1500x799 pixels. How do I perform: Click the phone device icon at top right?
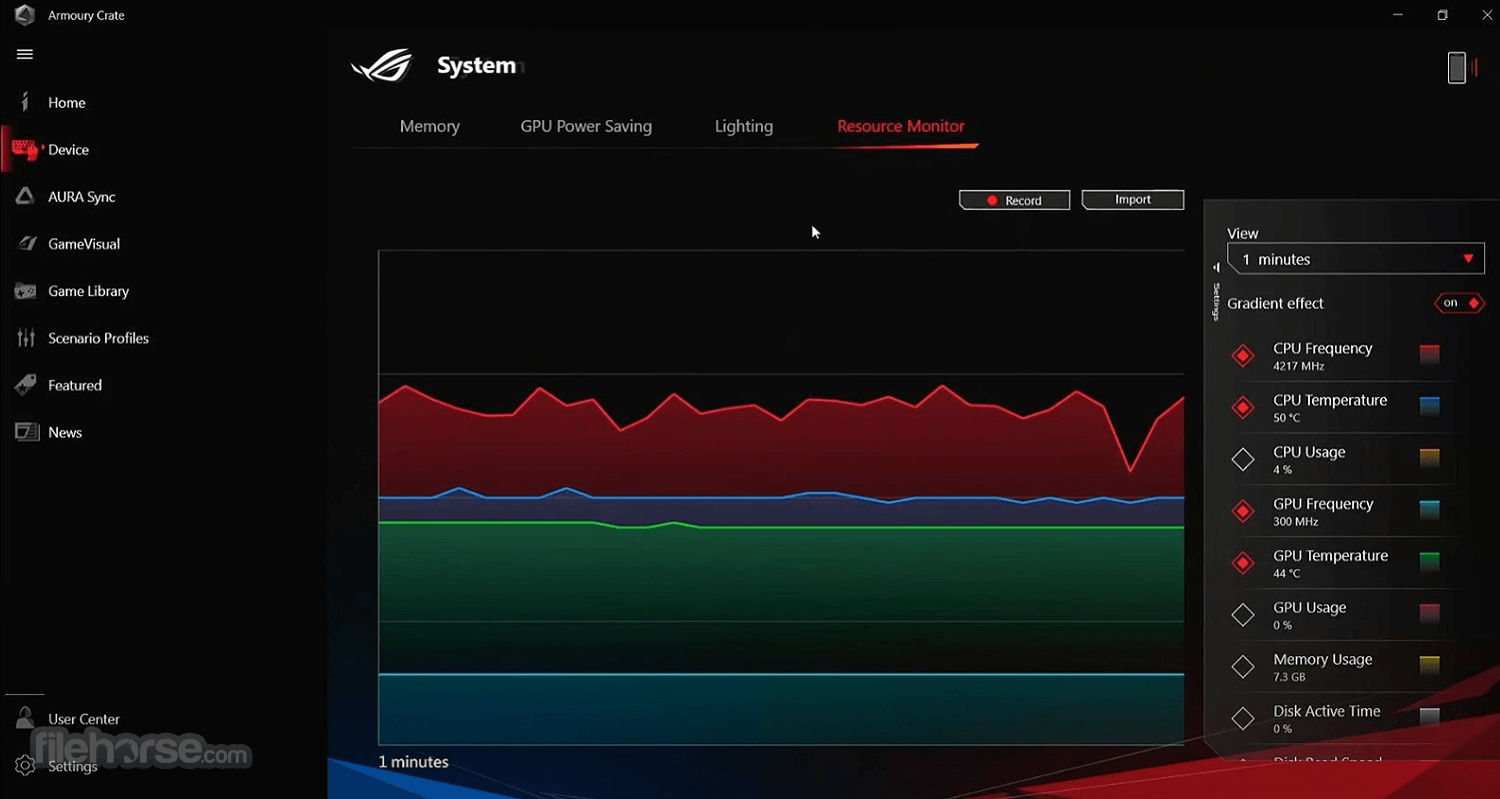coord(1457,67)
